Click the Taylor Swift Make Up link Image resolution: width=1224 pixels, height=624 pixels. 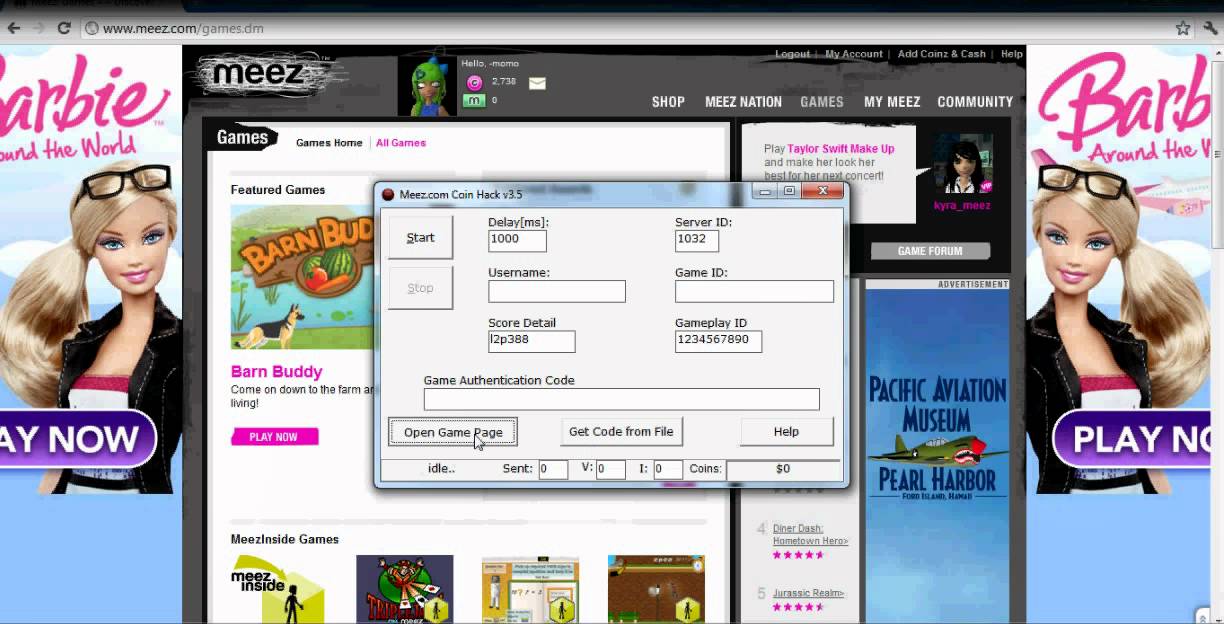point(841,149)
